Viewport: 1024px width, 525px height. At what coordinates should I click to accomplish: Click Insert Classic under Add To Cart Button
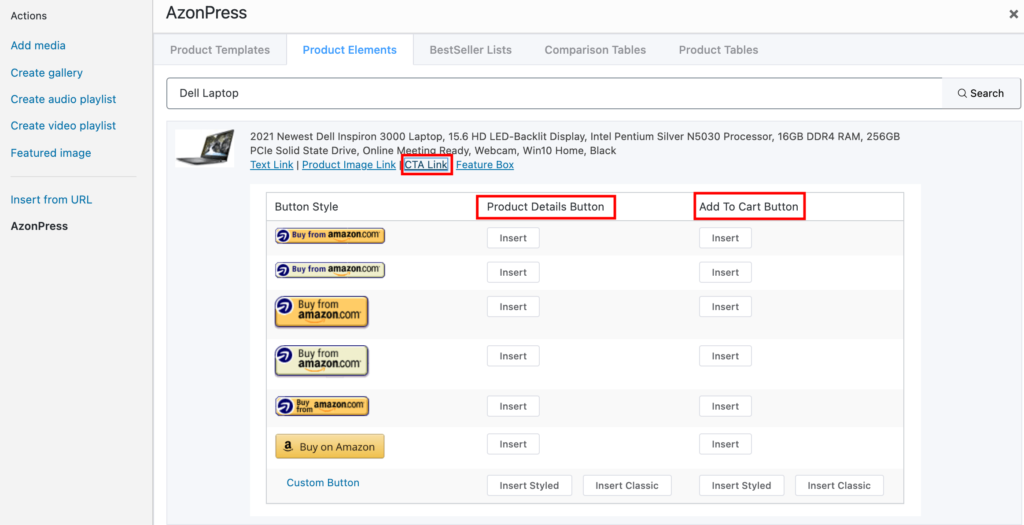pyautogui.click(x=839, y=485)
